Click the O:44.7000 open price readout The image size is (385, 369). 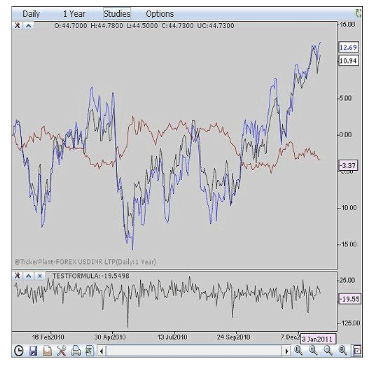point(71,26)
